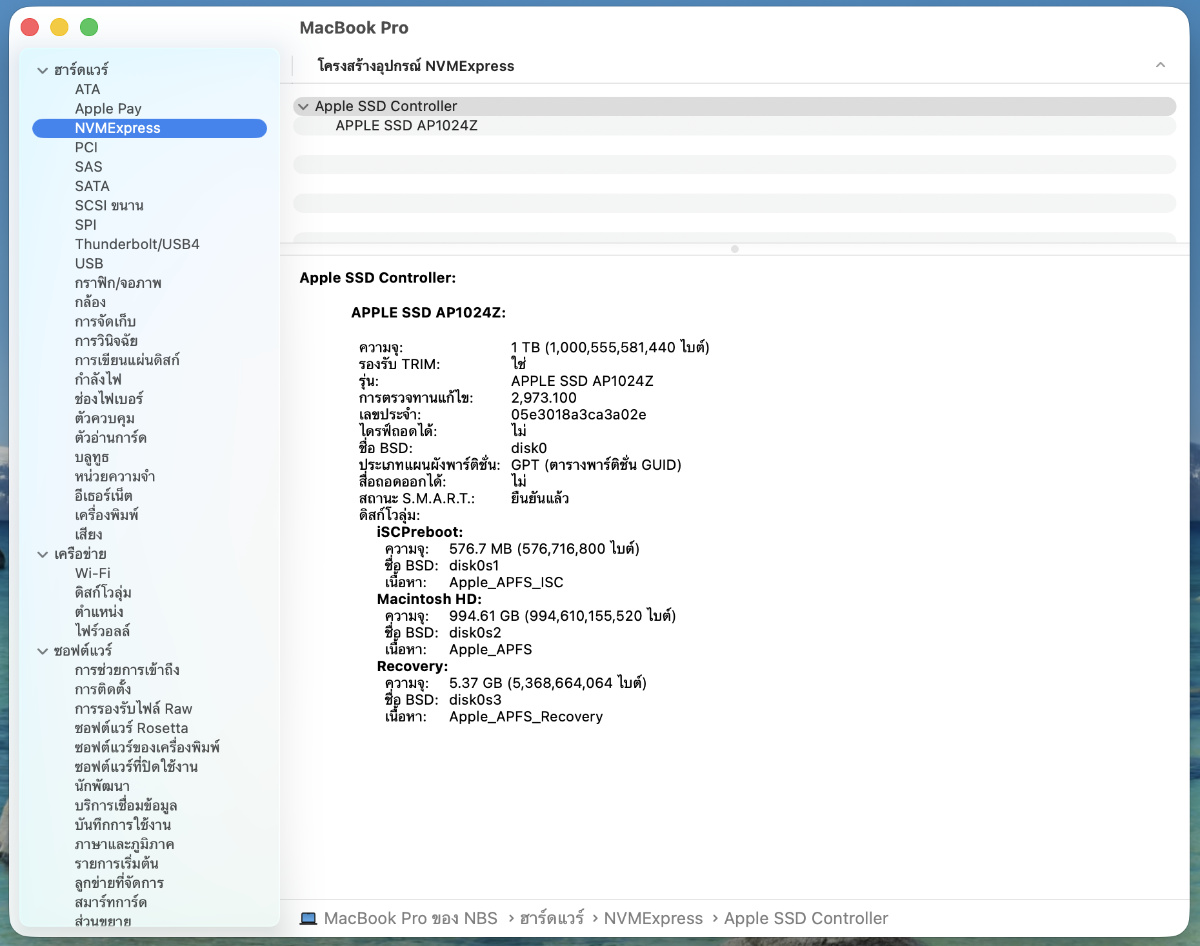Screen dimensions: 1200x946
Task: Collapse the Apple SSD Controller tree row
Action: [303, 106]
